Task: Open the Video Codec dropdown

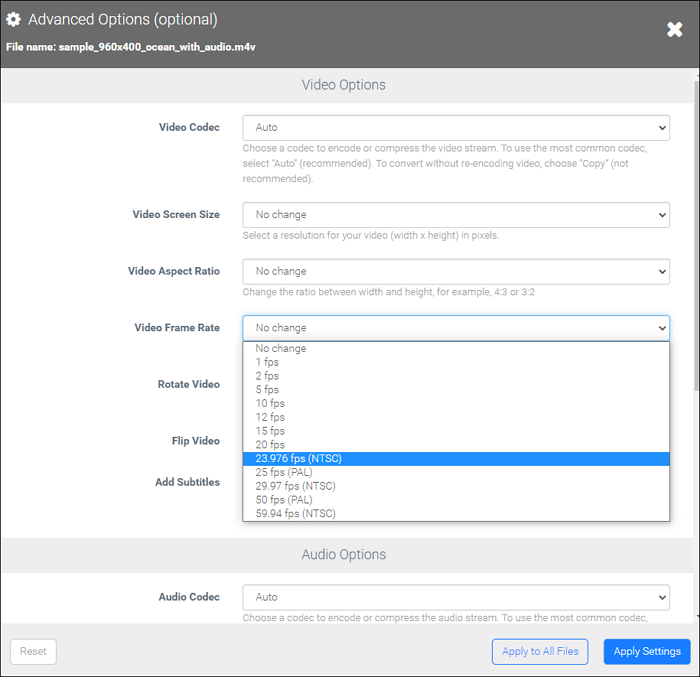Action: click(x=455, y=128)
